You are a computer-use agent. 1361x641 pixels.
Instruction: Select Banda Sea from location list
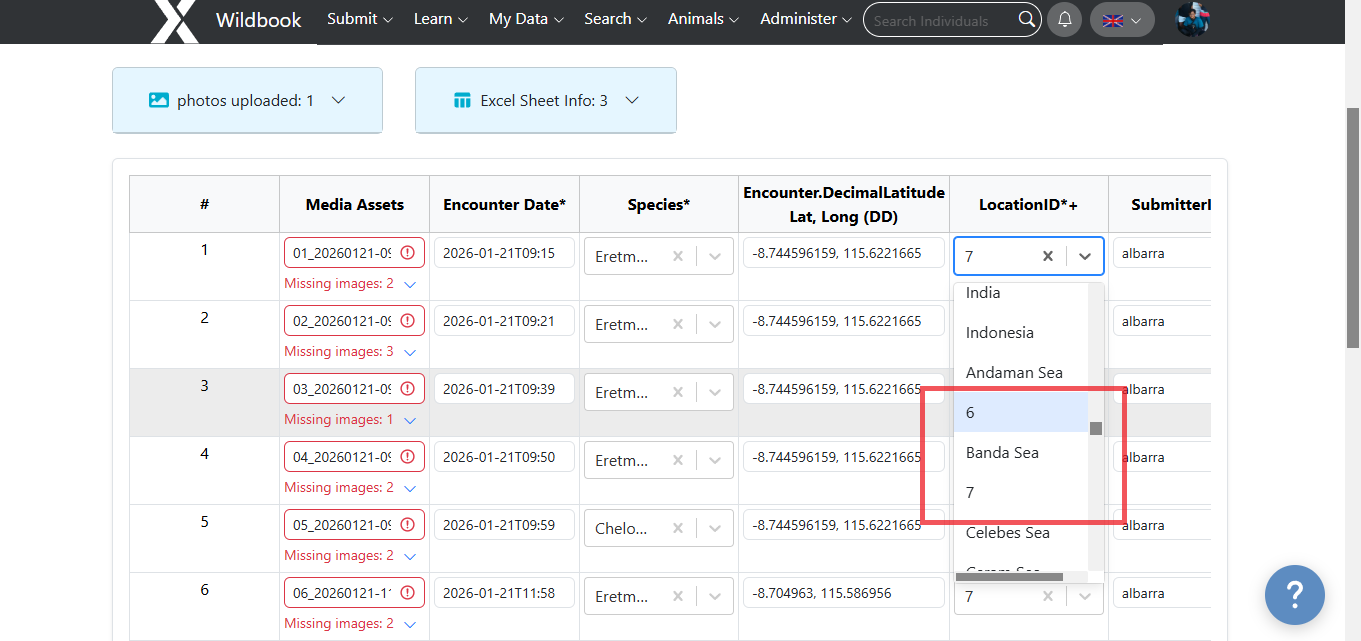pyautogui.click(x=1002, y=453)
